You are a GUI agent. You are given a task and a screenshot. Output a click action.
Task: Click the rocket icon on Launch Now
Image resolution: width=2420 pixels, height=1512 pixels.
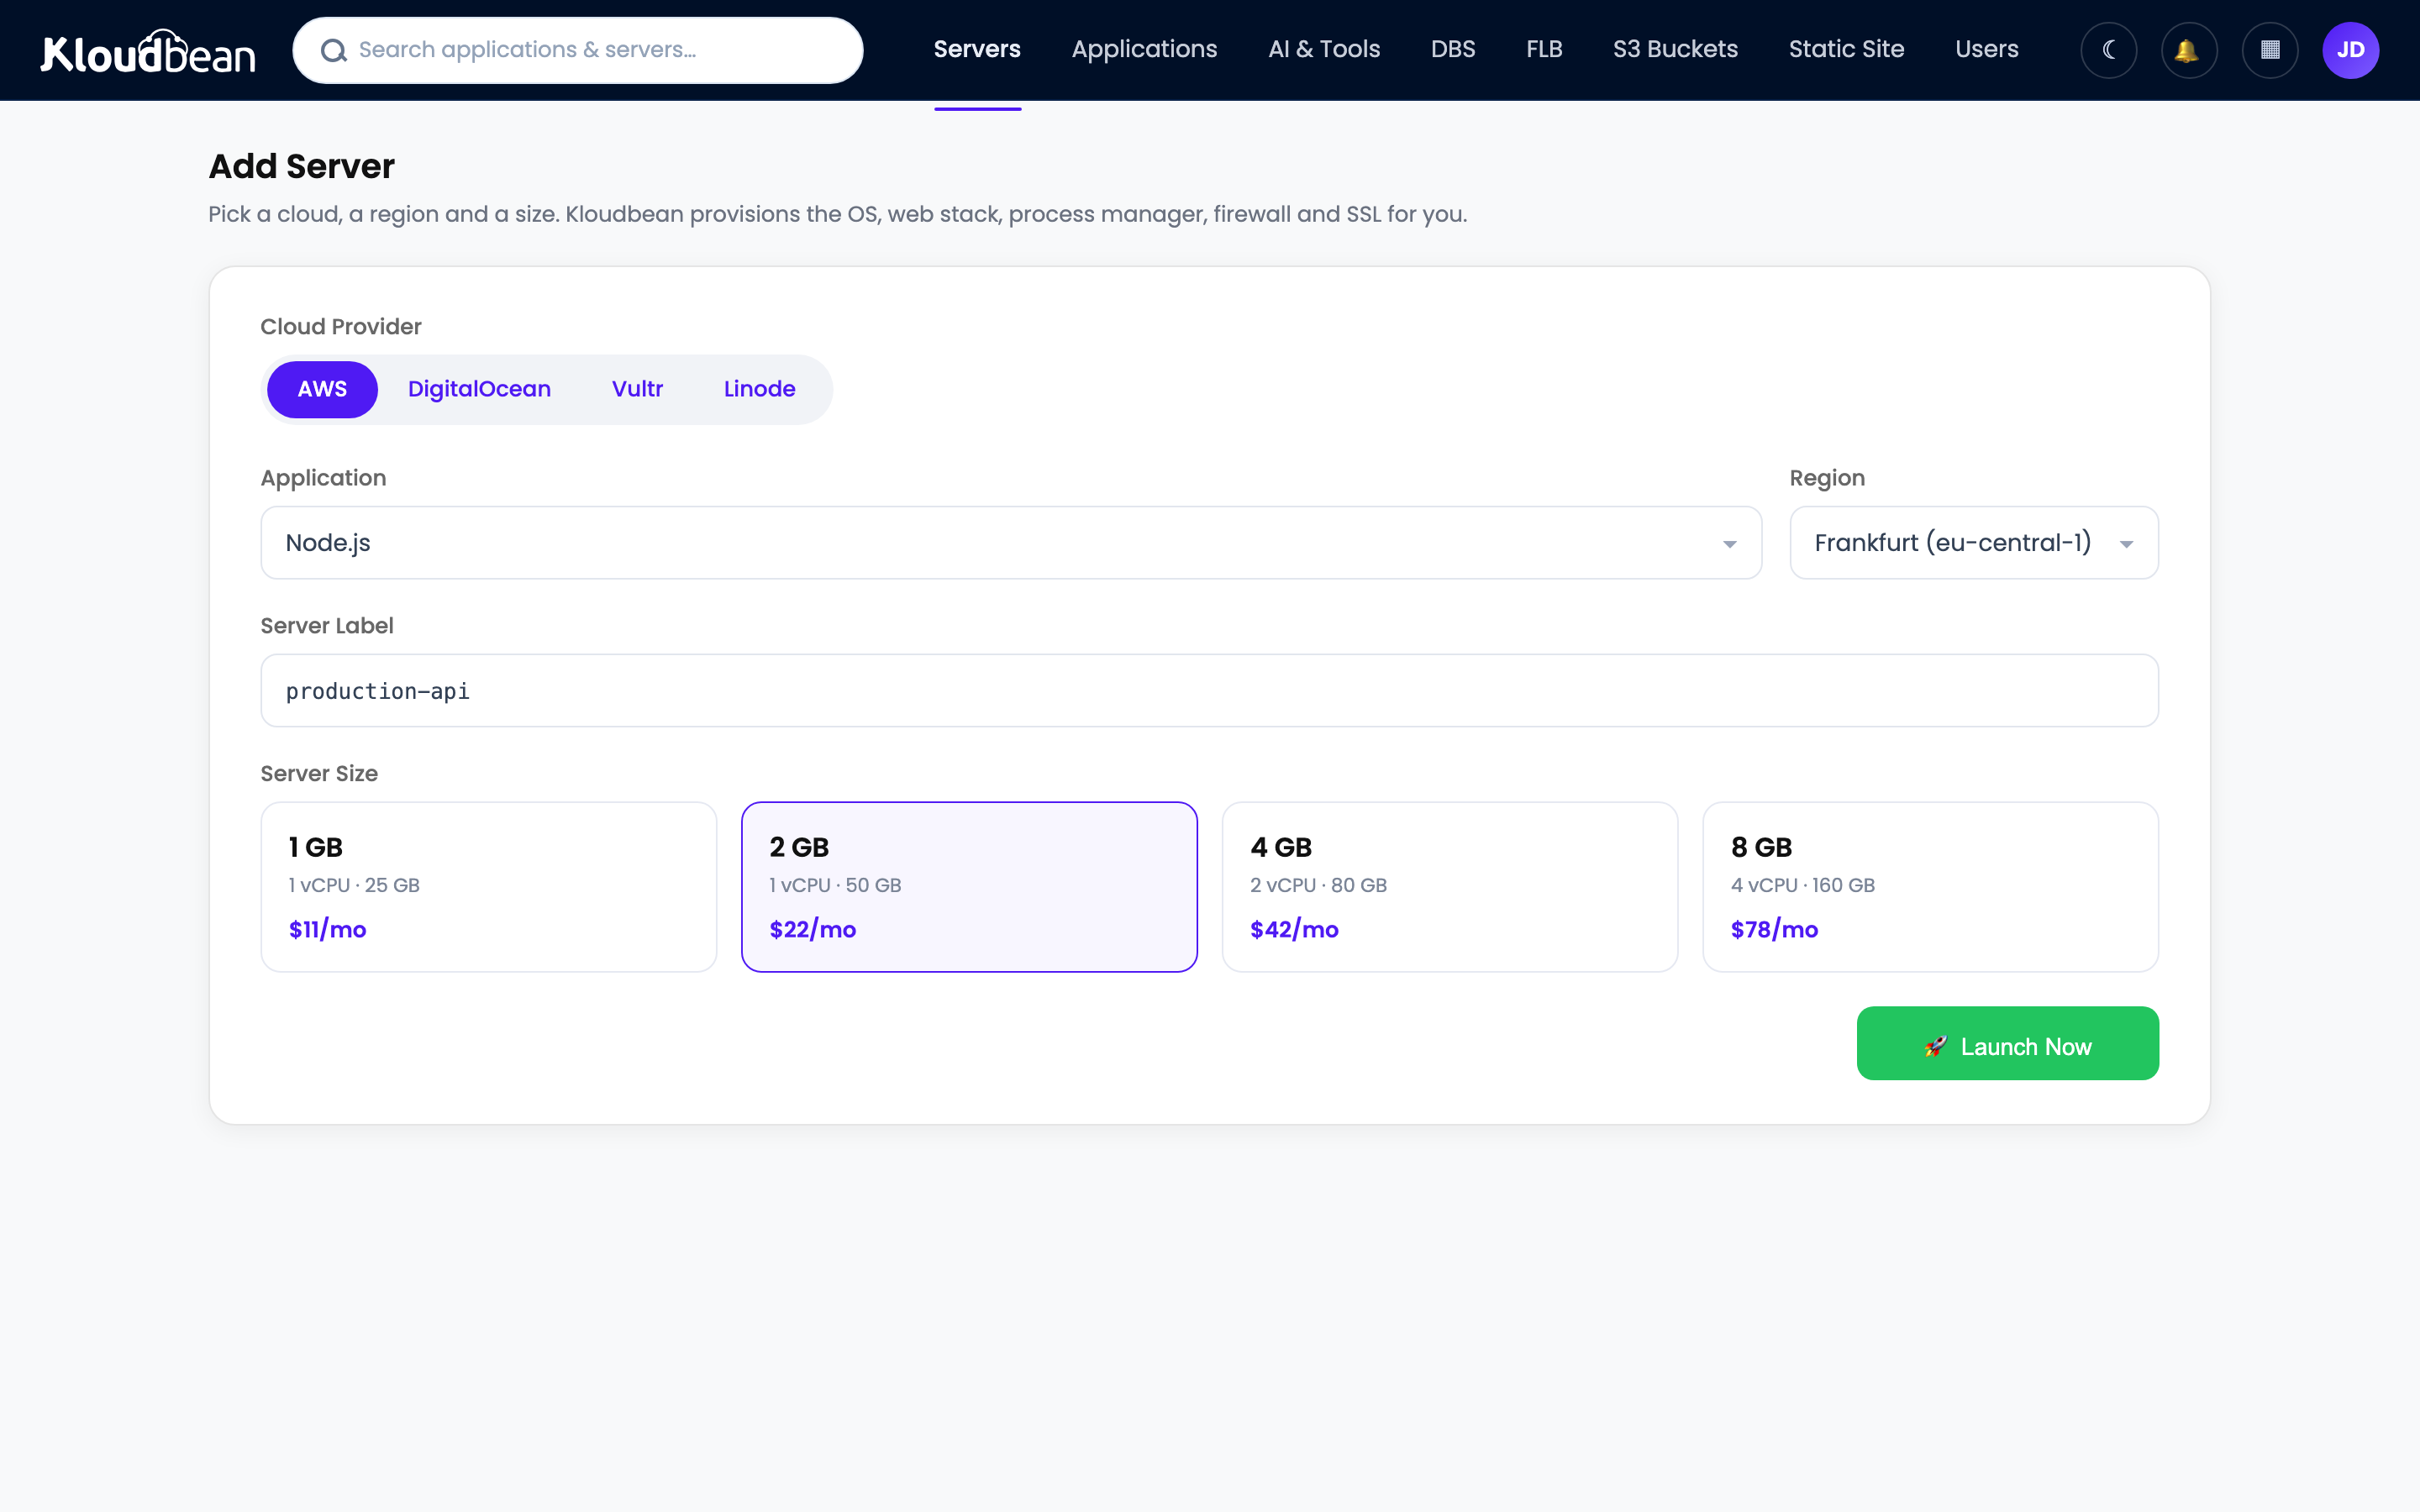point(1936,1046)
